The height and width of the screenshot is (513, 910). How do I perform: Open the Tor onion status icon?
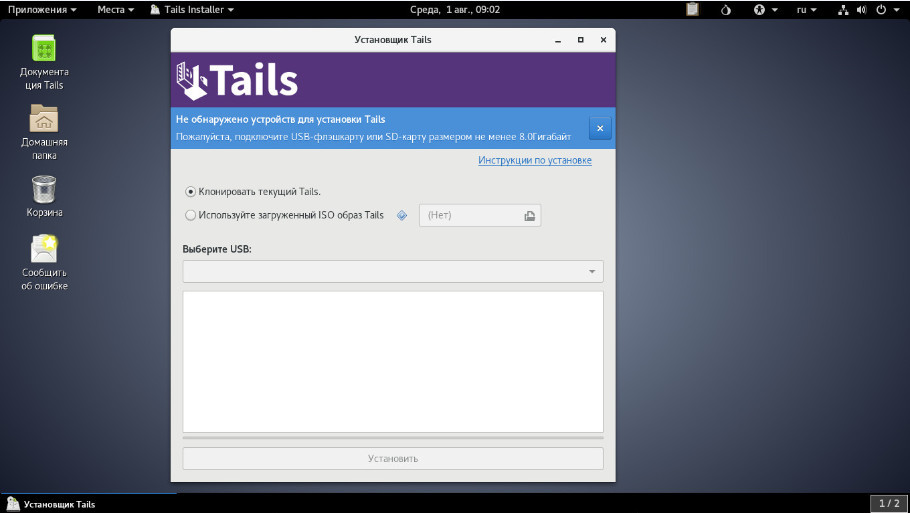[x=725, y=9]
